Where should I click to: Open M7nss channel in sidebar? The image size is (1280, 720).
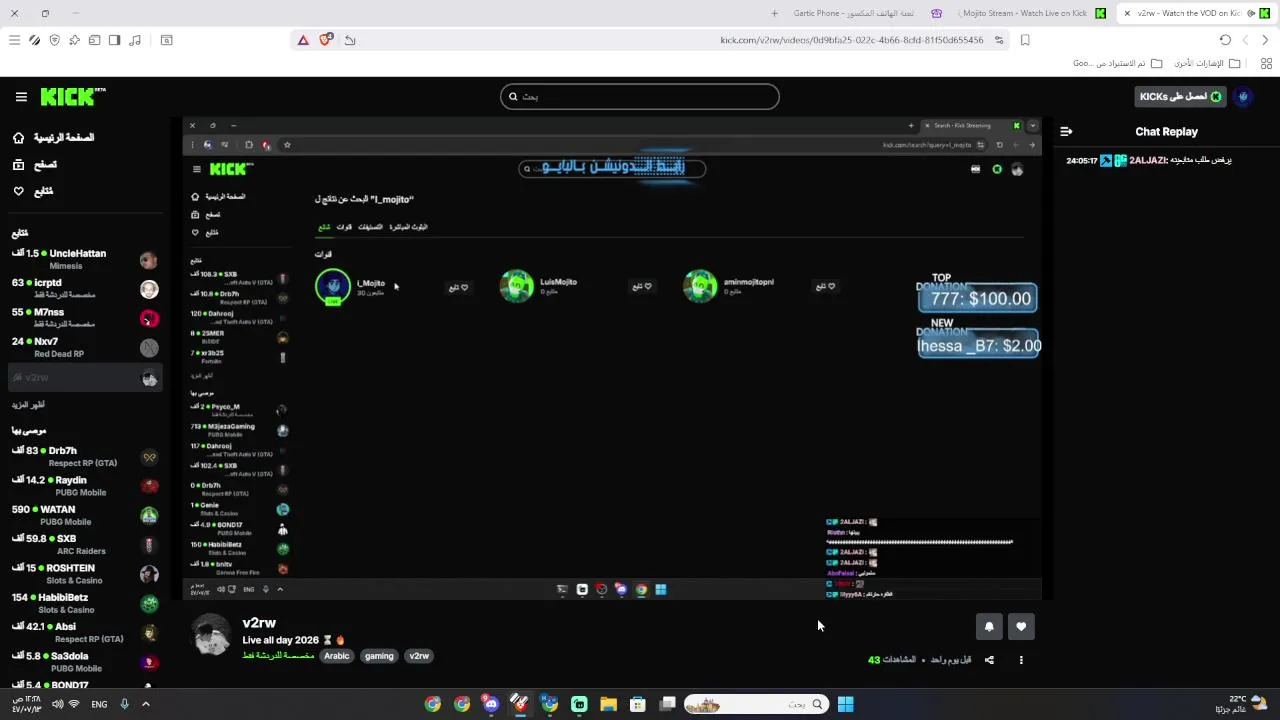point(85,318)
